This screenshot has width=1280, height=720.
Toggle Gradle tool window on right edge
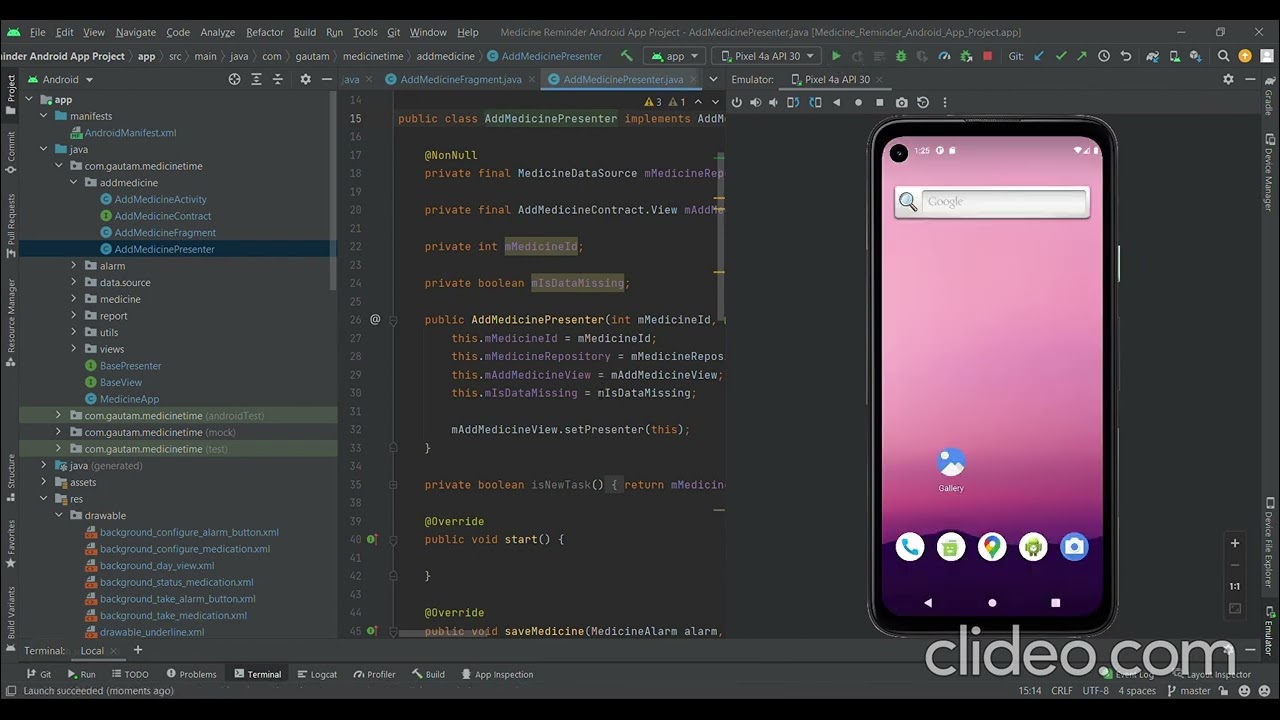click(1269, 96)
